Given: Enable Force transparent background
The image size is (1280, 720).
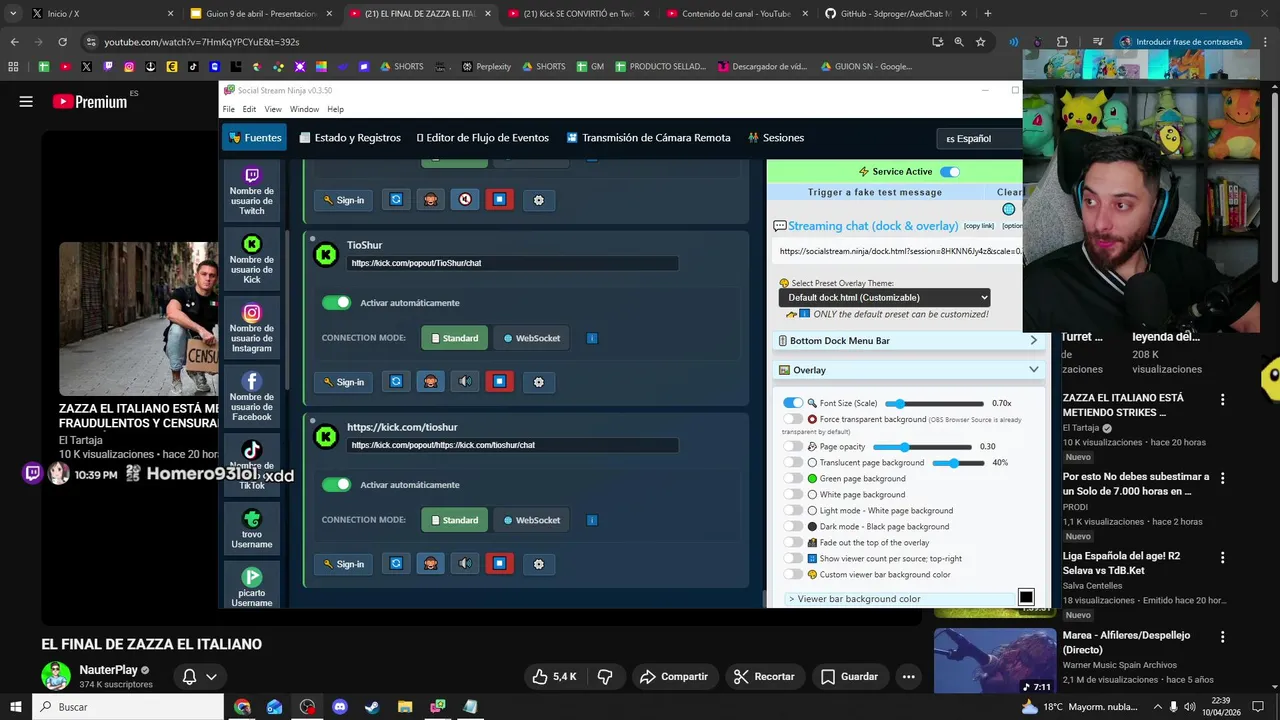Looking at the screenshot, I should tap(793, 419).
